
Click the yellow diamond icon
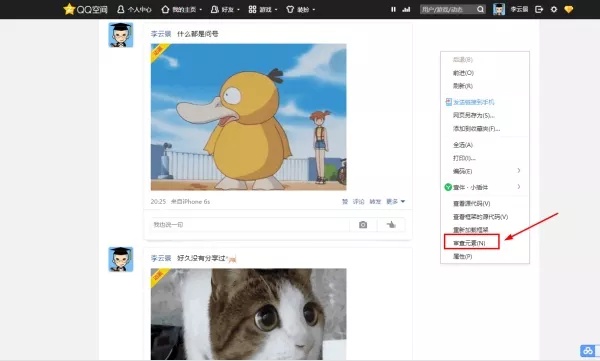[x=569, y=9]
